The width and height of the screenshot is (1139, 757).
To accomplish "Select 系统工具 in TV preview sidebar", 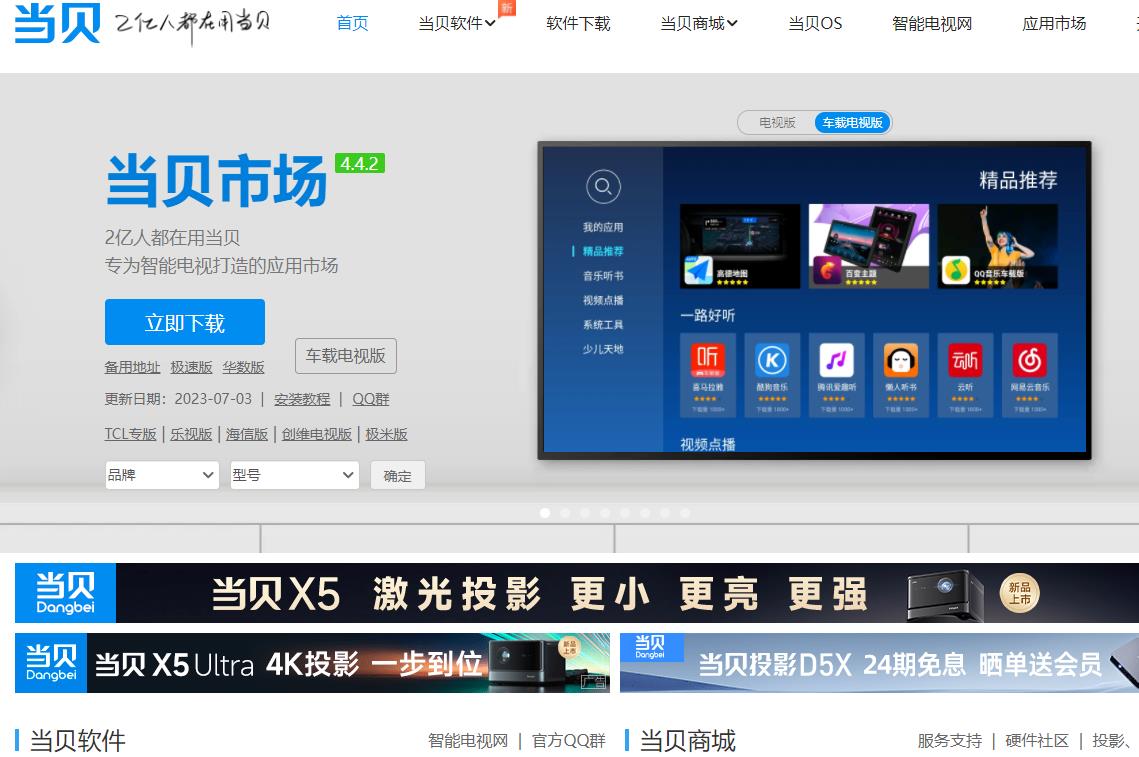I will pos(603,325).
